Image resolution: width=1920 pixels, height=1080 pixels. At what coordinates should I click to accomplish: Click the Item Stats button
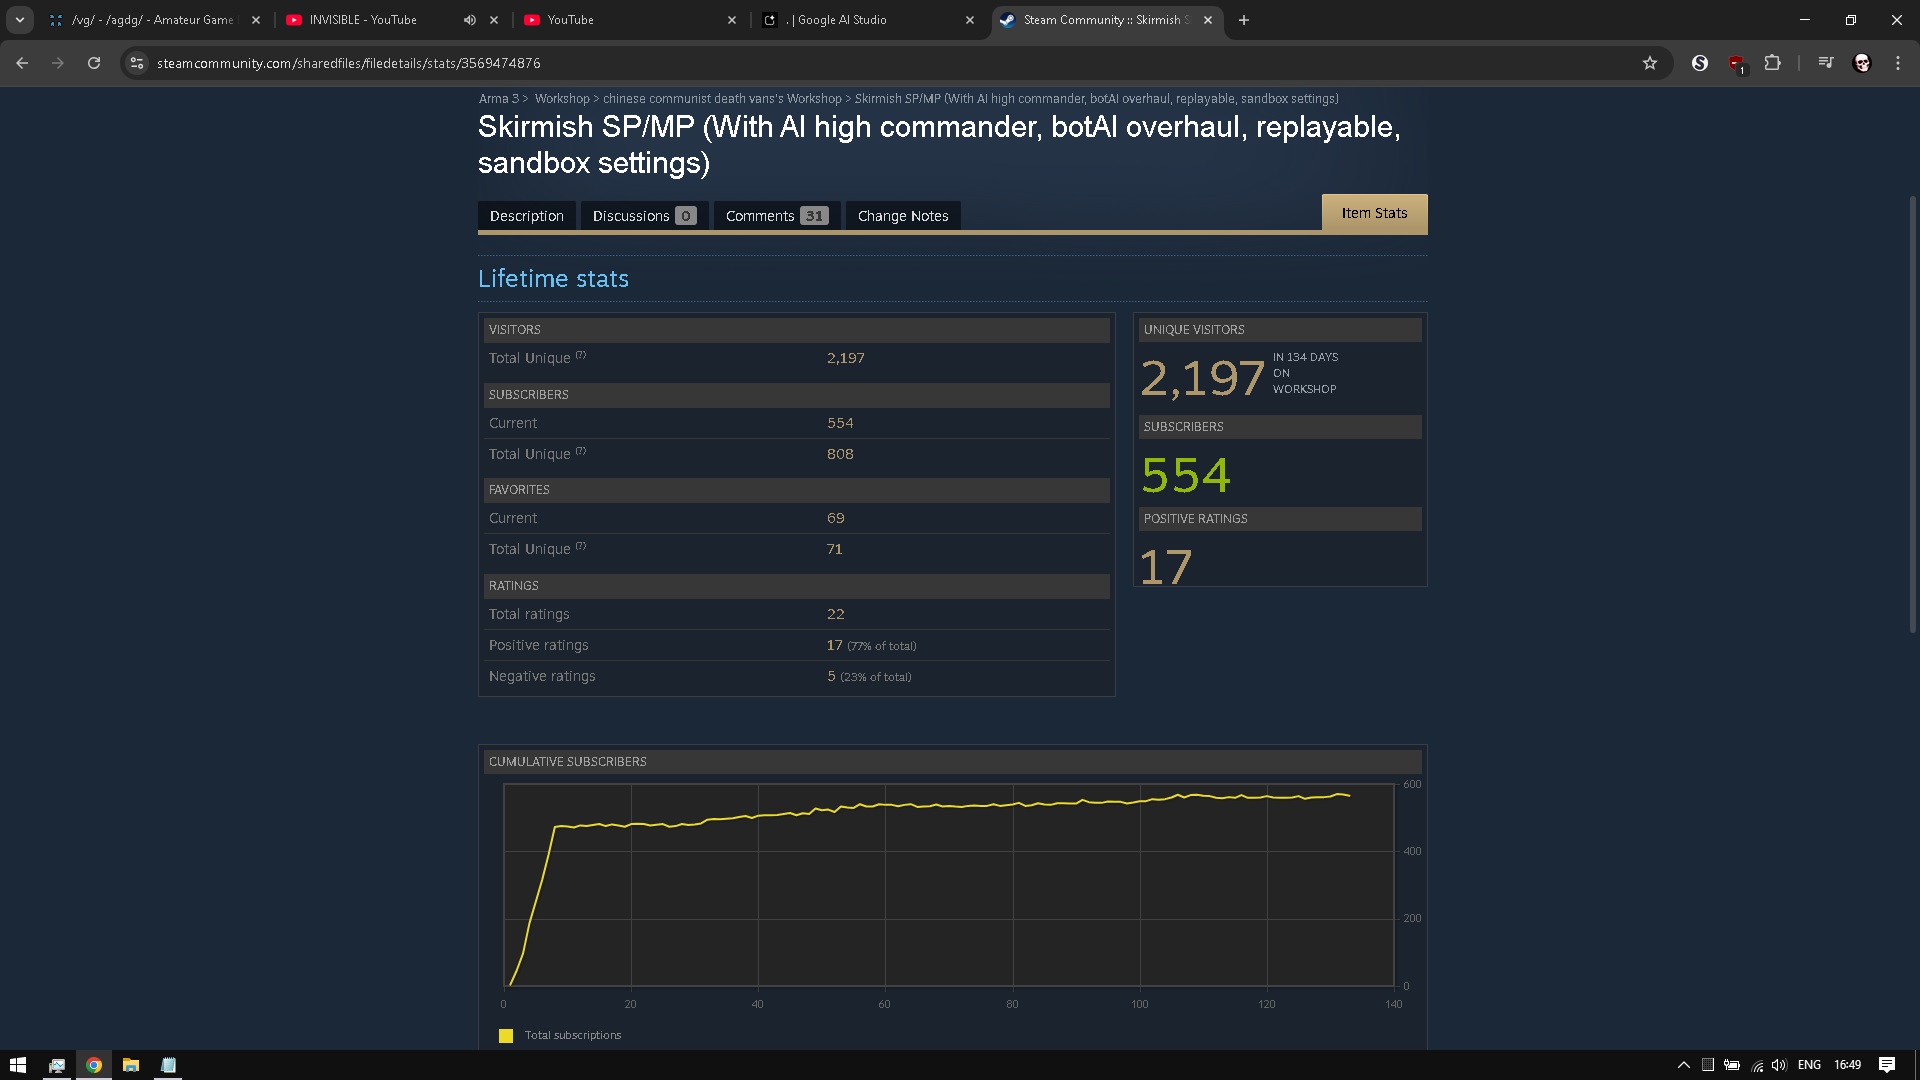click(x=1374, y=213)
